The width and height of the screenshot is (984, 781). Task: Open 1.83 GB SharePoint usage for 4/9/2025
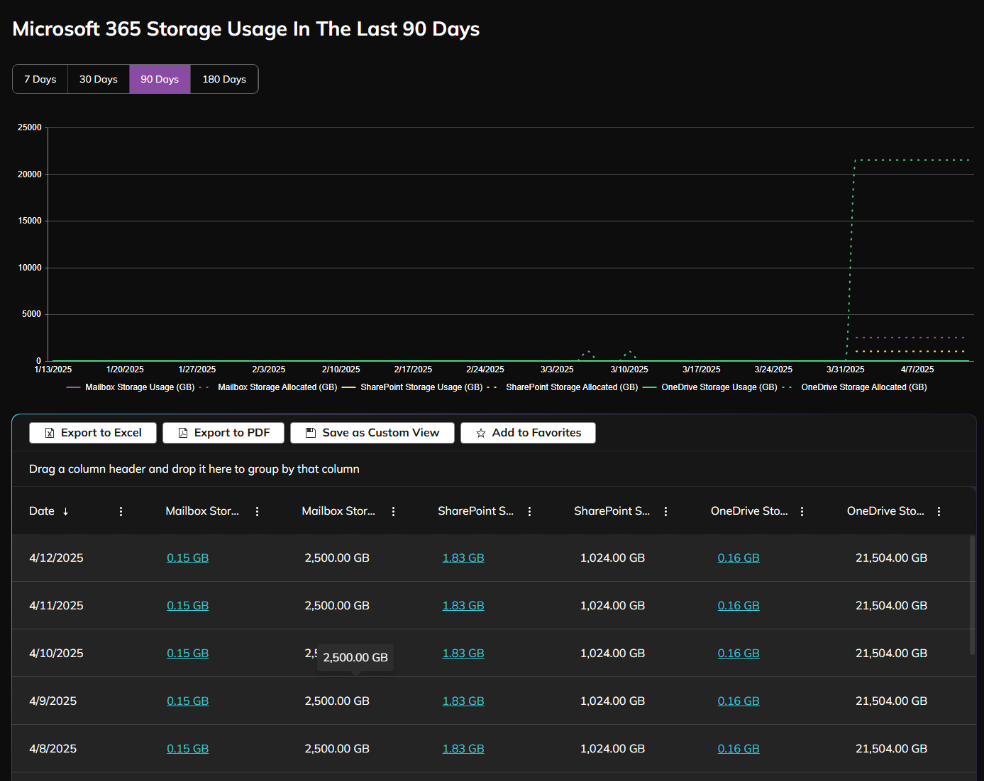[x=463, y=701]
